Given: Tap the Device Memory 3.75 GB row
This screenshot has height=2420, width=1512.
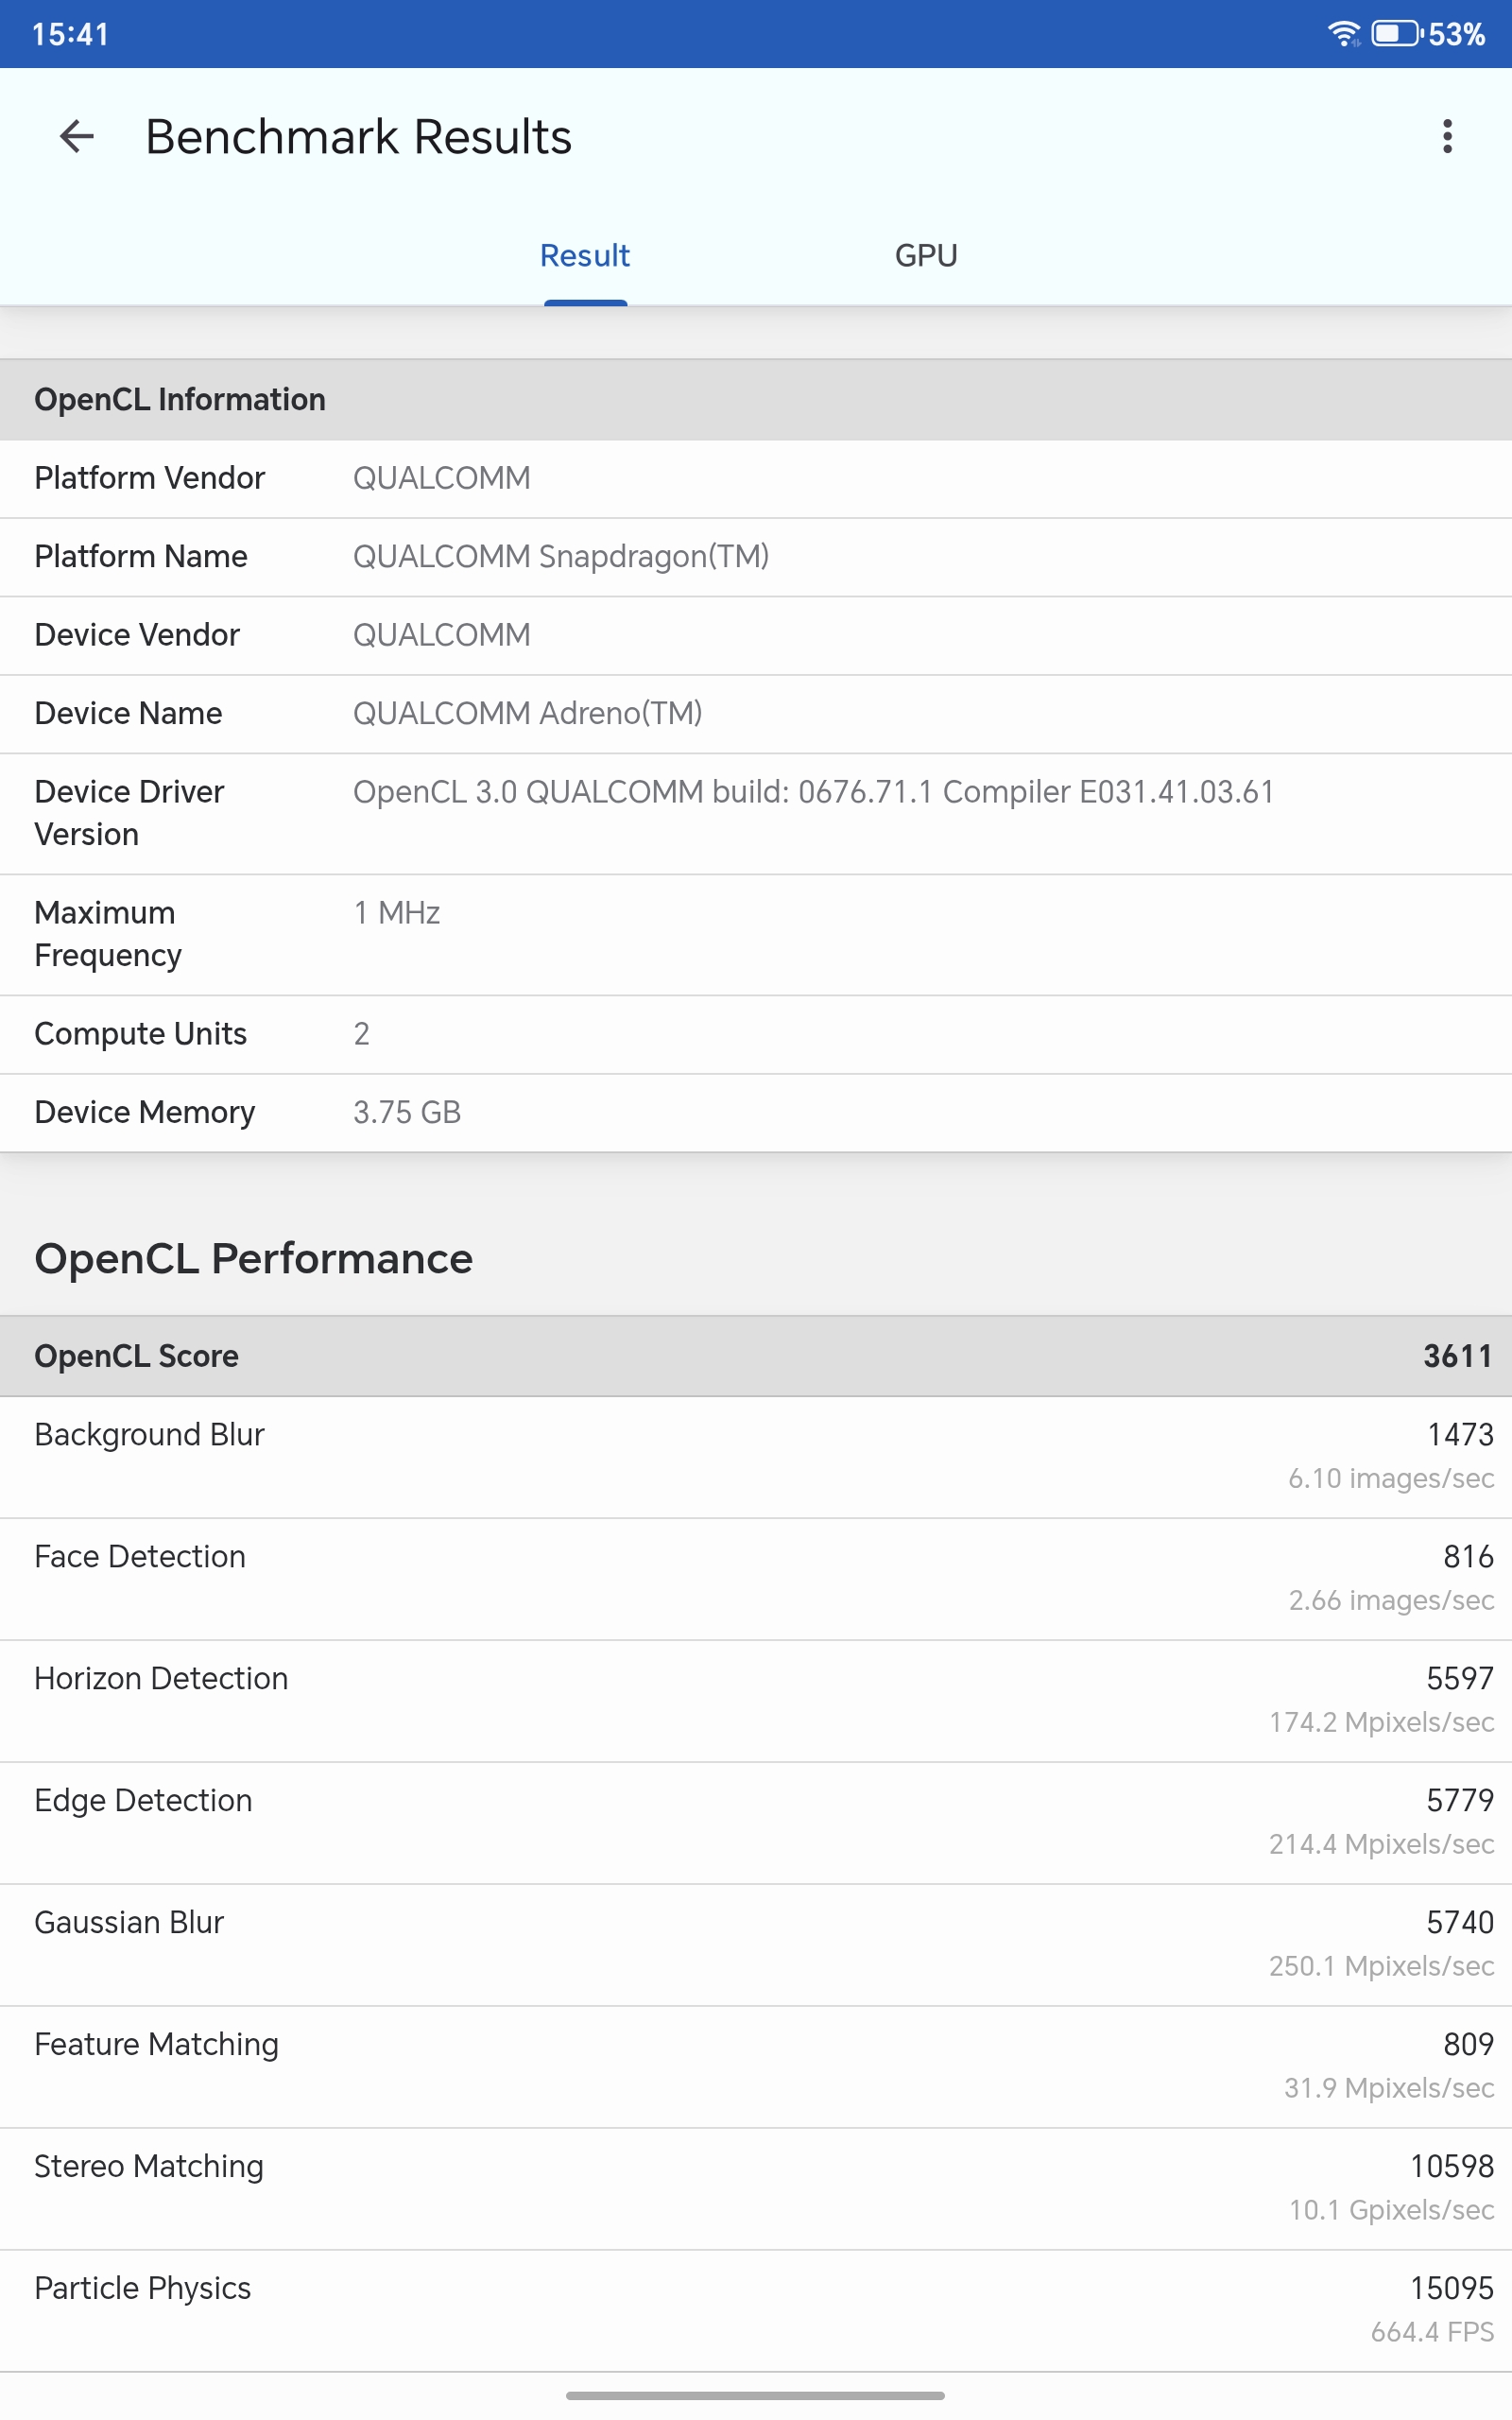Looking at the screenshot, I should pos(756,1112).
